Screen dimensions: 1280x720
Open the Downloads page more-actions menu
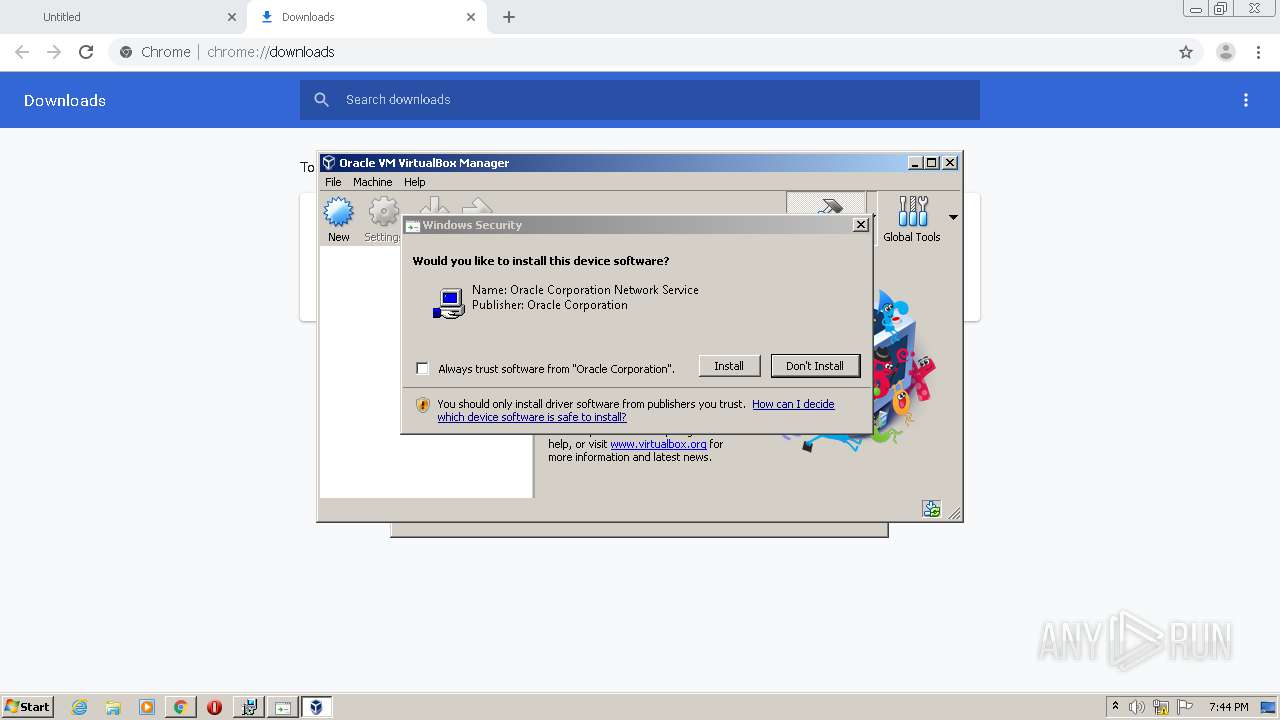(x=1246, y=100)
